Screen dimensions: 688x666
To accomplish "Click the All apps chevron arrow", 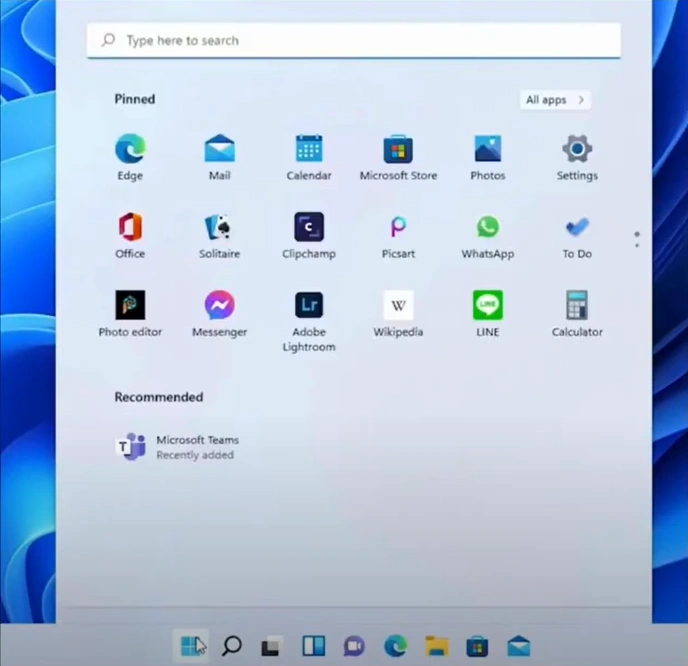I will 581,100.
